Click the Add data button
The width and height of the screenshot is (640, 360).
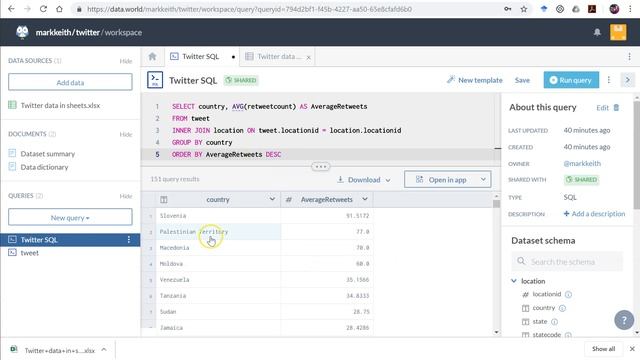pyautogui.click(x=70, y=82)
